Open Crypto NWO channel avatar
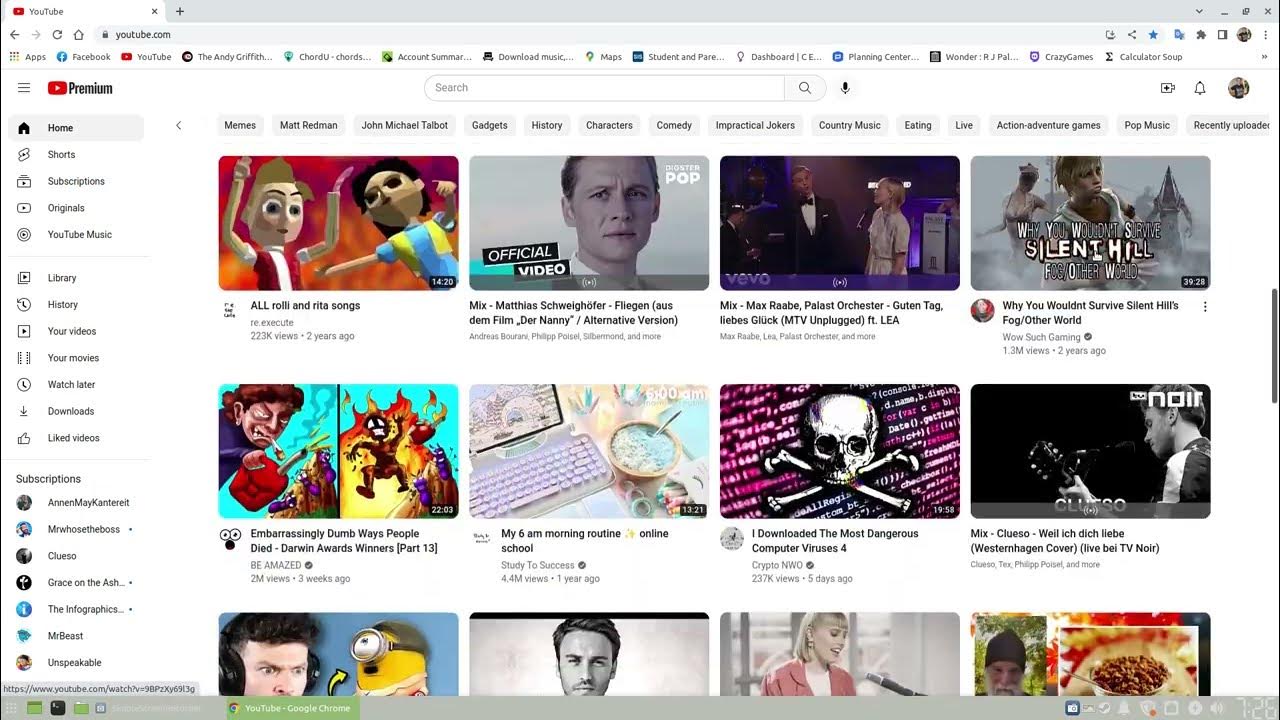The height and width of the screenshot is (720, 1280). tap(732, 539)
